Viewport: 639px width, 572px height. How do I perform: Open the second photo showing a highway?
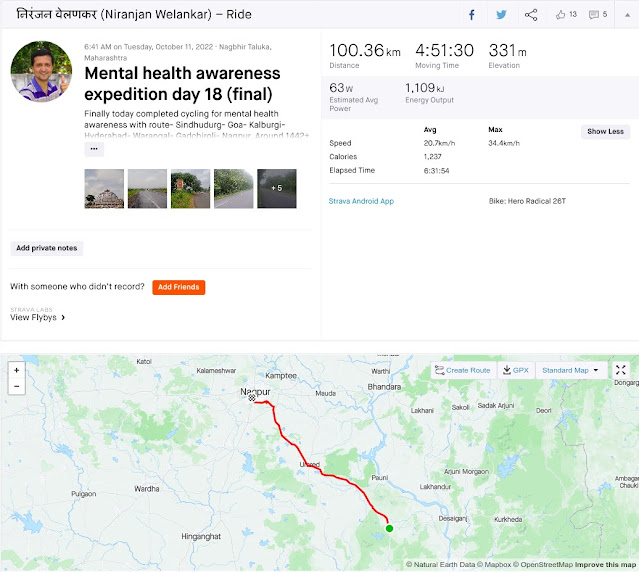tap(147, 189)
